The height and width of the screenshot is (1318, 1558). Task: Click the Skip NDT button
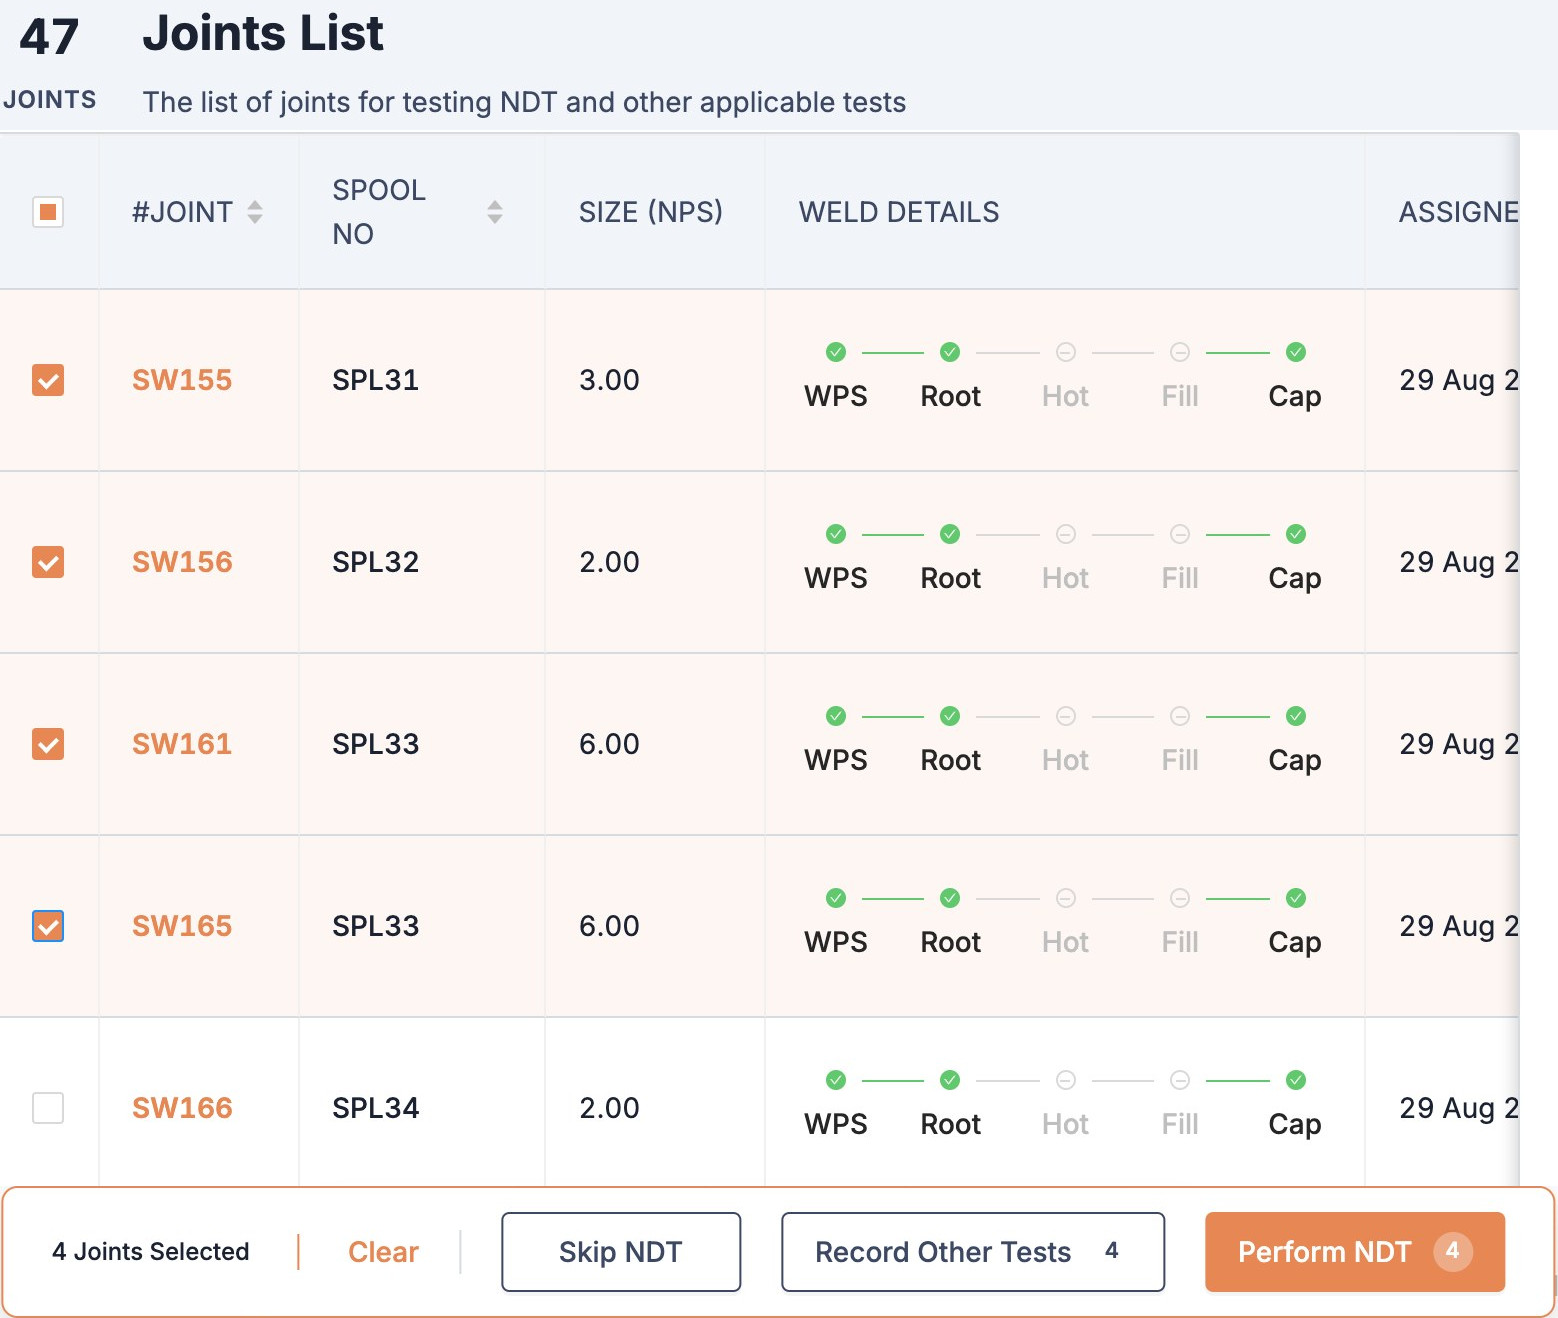point(621,1252)
